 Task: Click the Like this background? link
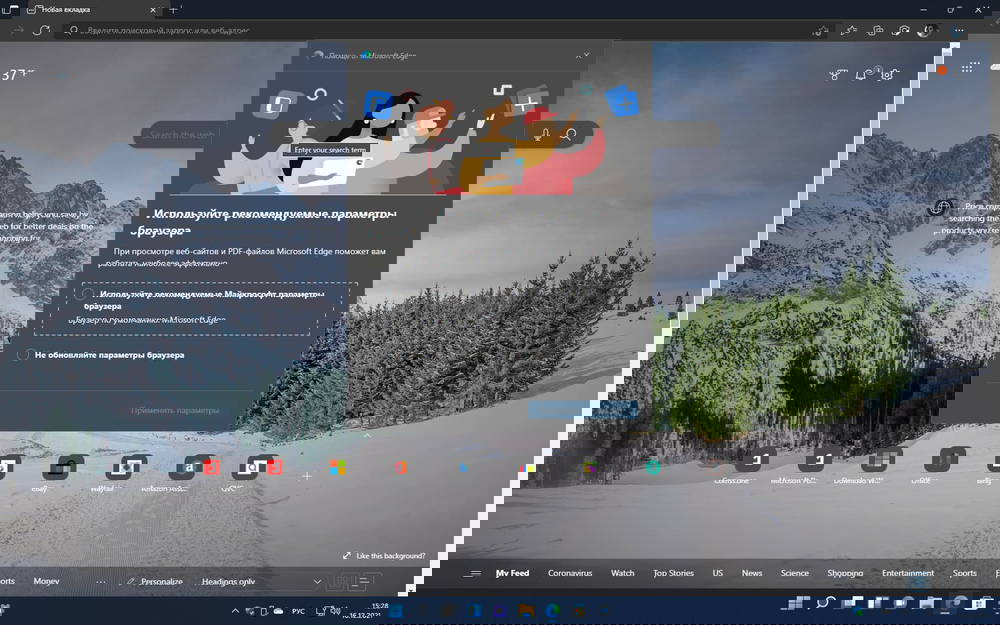point(391,555)
